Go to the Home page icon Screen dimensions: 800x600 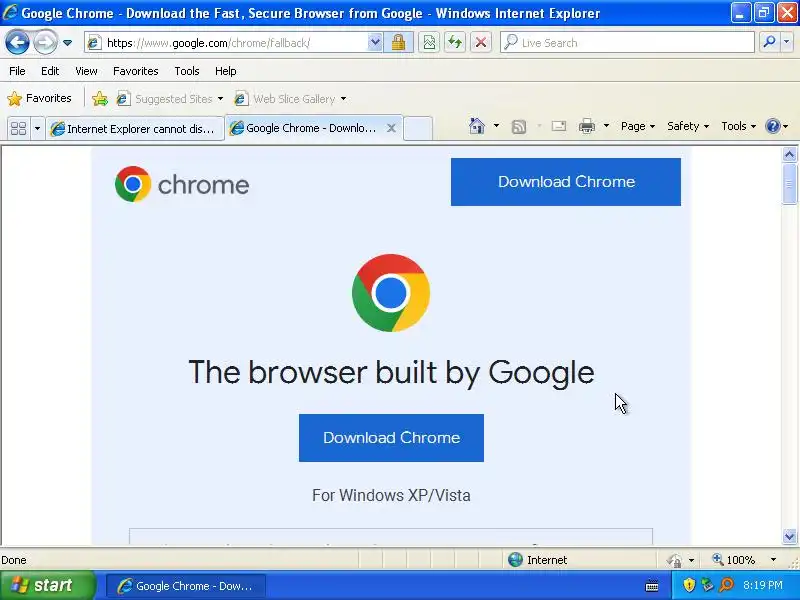477,126
